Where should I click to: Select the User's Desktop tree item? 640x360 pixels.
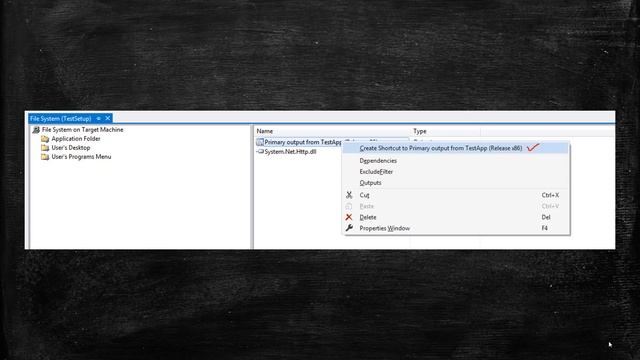tap(71, 148)
